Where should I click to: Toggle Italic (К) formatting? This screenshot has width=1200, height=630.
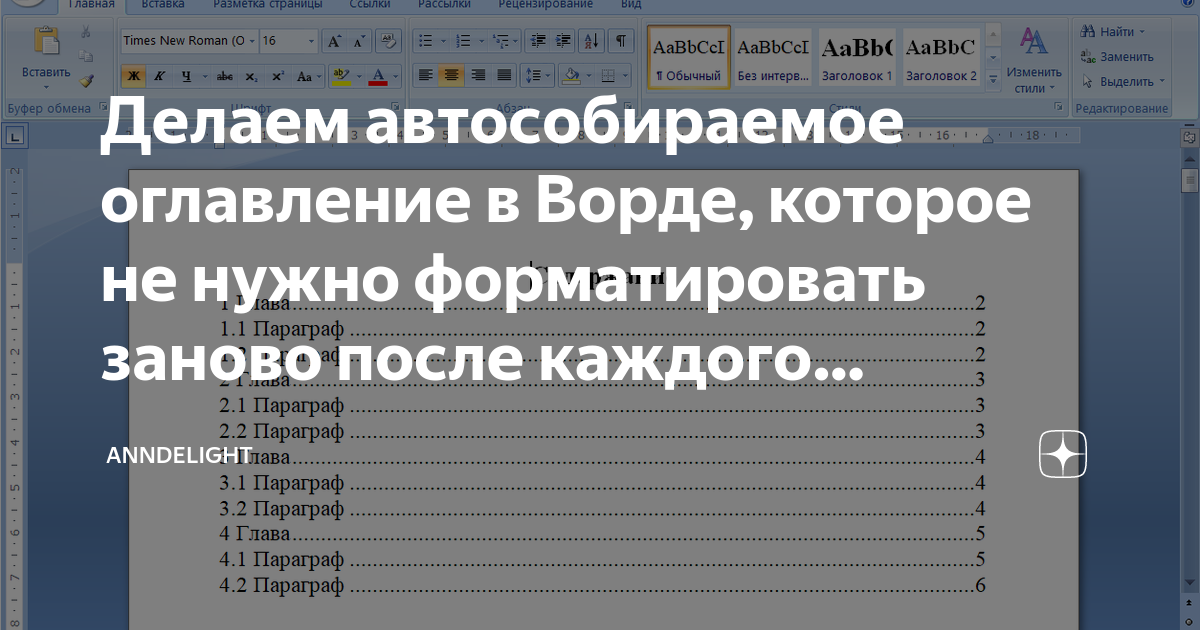pyautogui.click(x=160, y=76)
